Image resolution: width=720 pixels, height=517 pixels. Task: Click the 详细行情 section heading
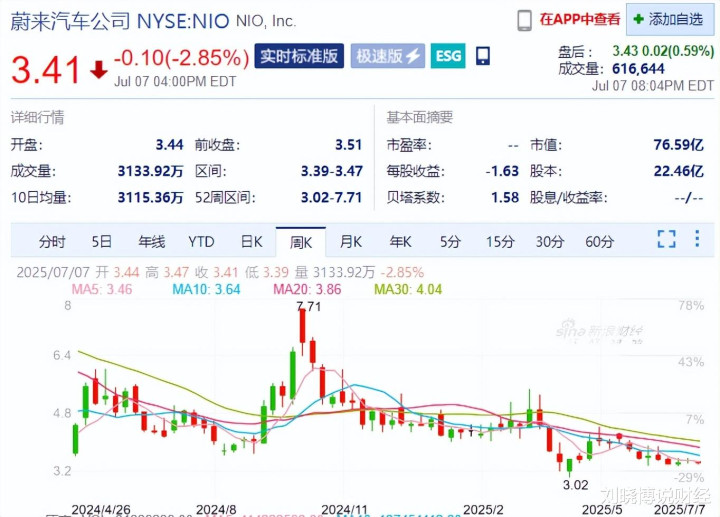37,118
